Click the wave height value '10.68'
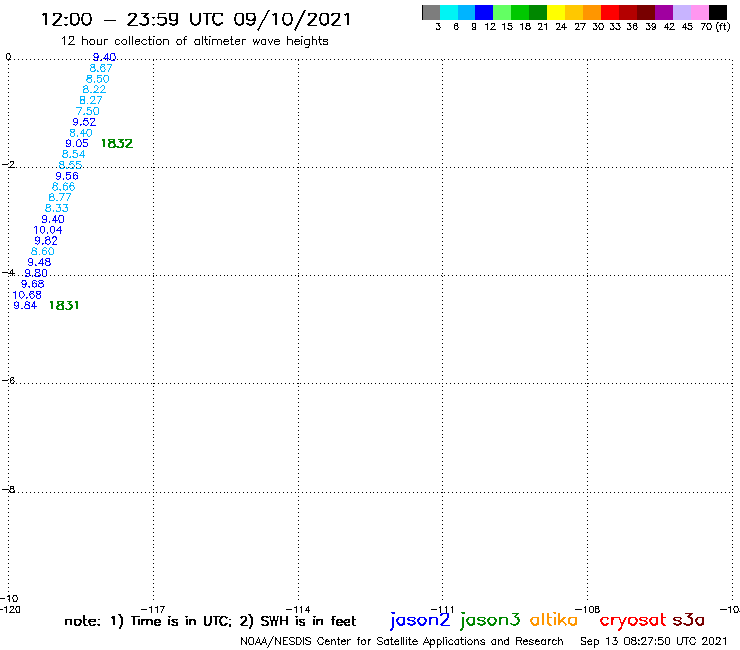Viewport: 740px width, 650px height. (27, 295)
